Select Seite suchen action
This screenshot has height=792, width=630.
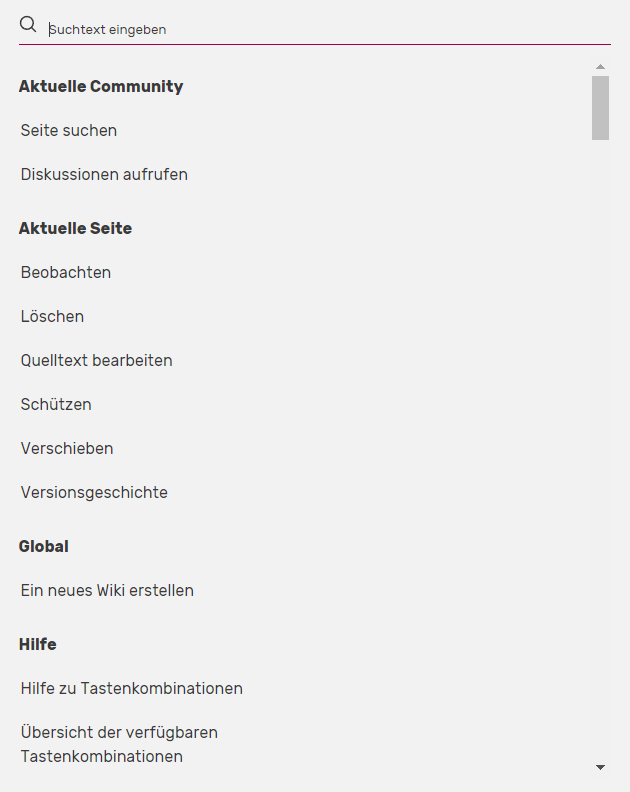pyautogui.click(x=69, y=130)
